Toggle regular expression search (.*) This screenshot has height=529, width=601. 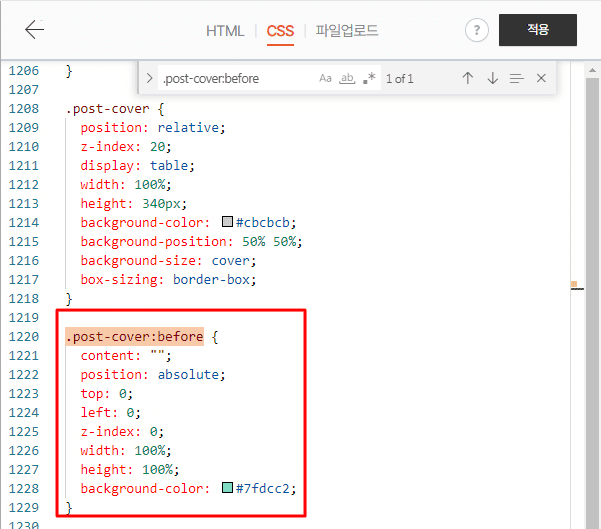click(x=369, y=79)
